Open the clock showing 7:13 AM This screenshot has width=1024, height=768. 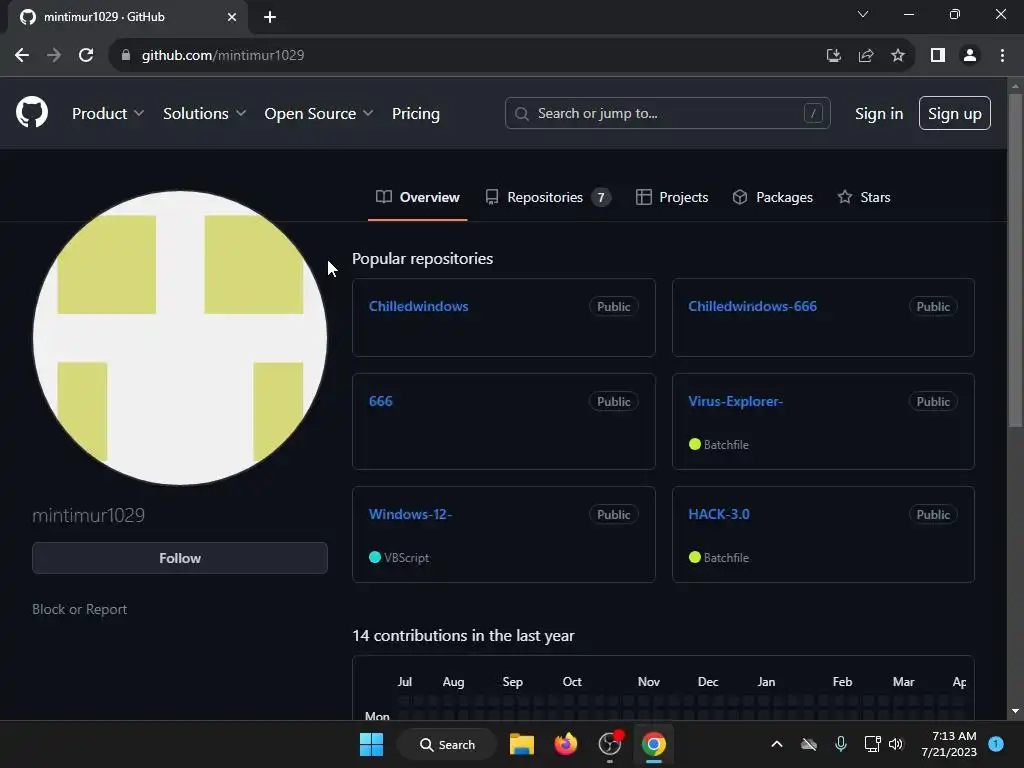949,744
